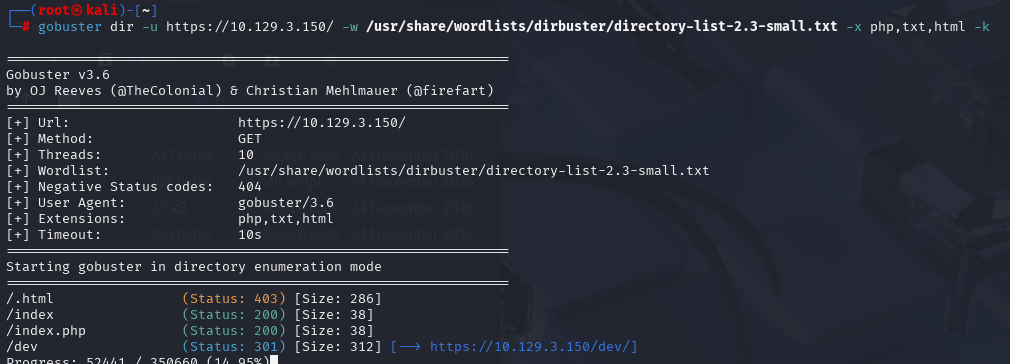Click the Progress counter line
The image size is (1010, 364).
(138, 360)
